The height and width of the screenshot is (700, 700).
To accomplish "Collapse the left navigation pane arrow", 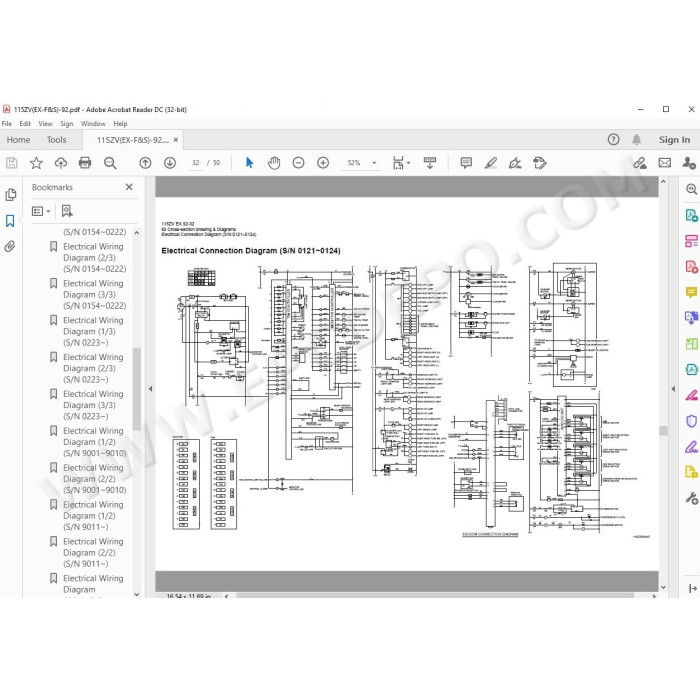I will tap(150, 389).
